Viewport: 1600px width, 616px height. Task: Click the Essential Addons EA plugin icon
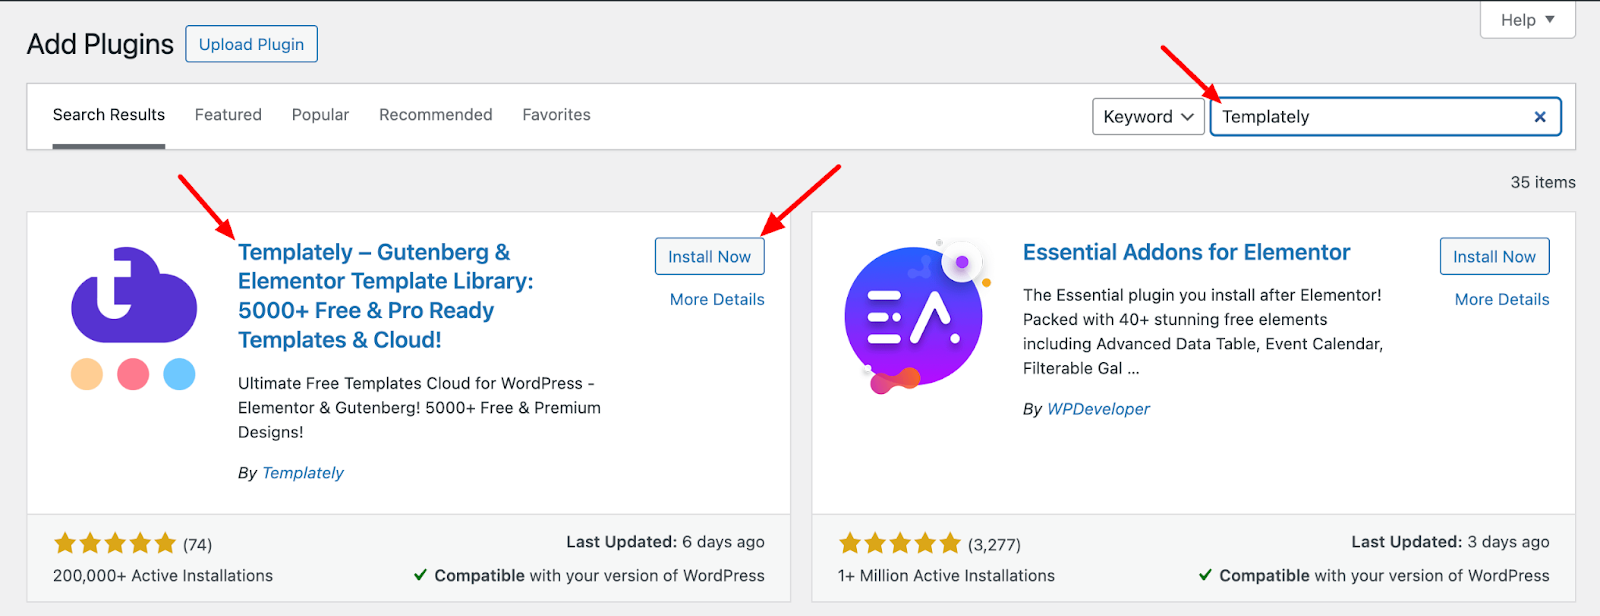917,317
